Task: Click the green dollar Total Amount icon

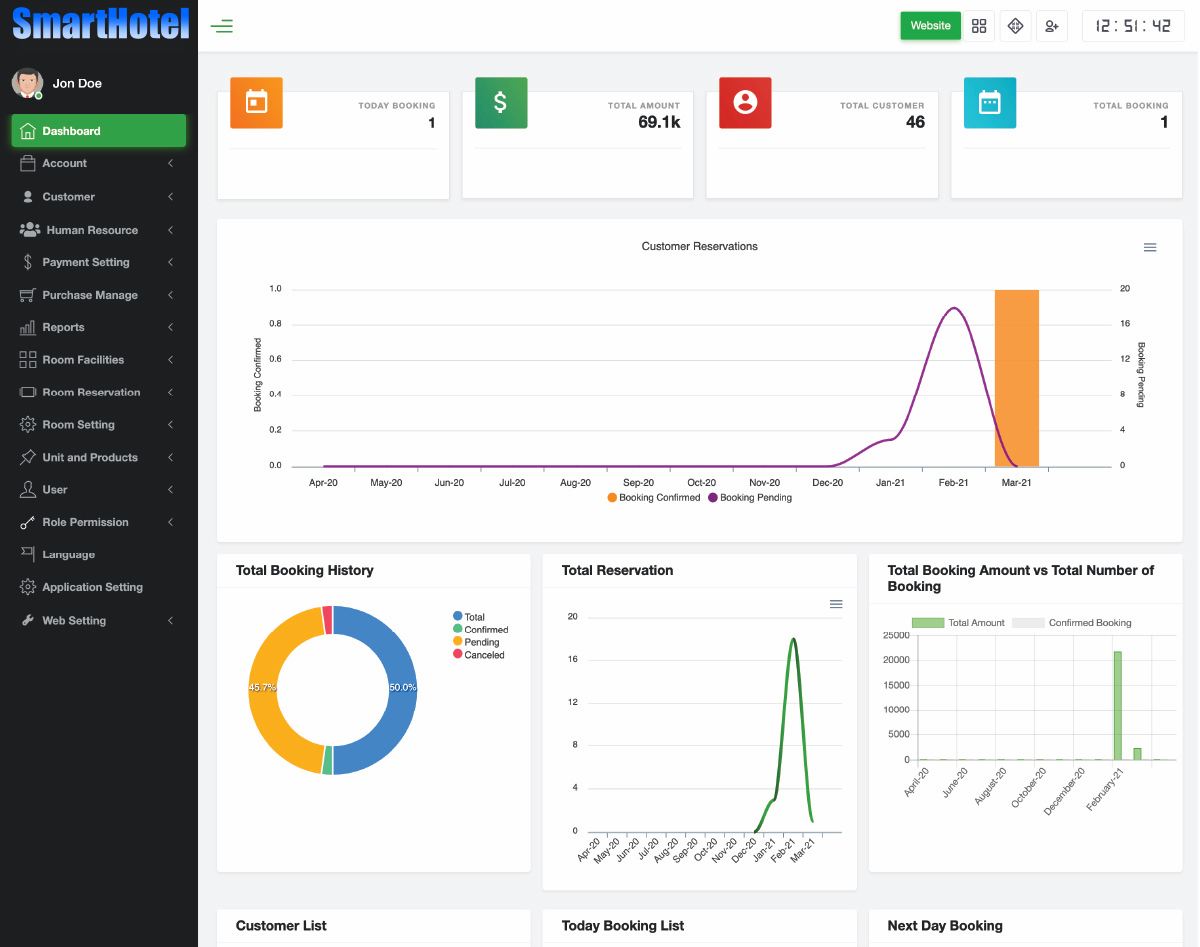Action: click(501, 102)
